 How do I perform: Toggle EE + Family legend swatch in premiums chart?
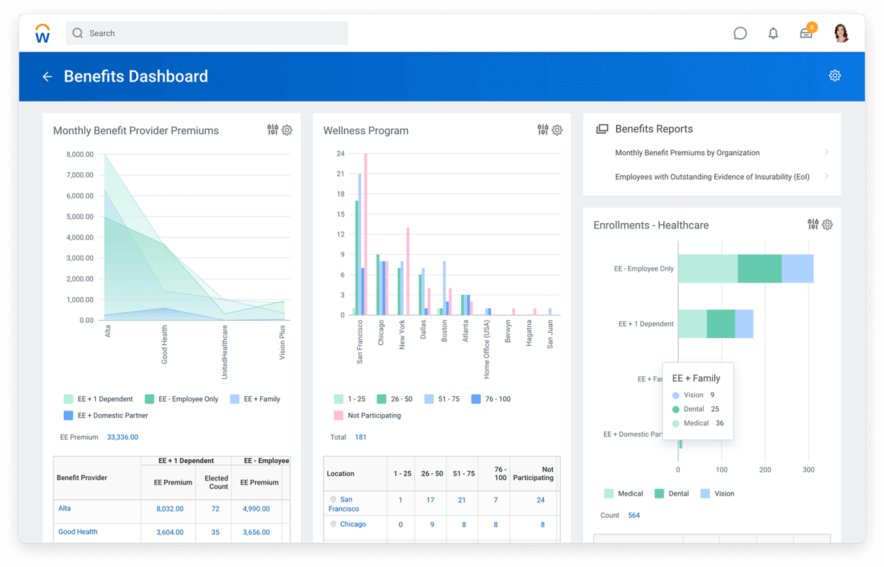(235, 399)
